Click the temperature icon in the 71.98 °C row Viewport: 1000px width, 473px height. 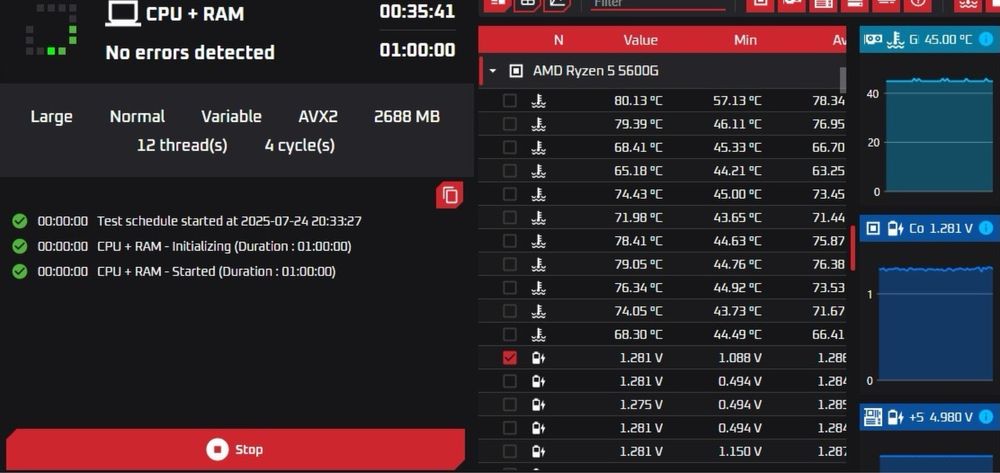click(x=539, y=217)
